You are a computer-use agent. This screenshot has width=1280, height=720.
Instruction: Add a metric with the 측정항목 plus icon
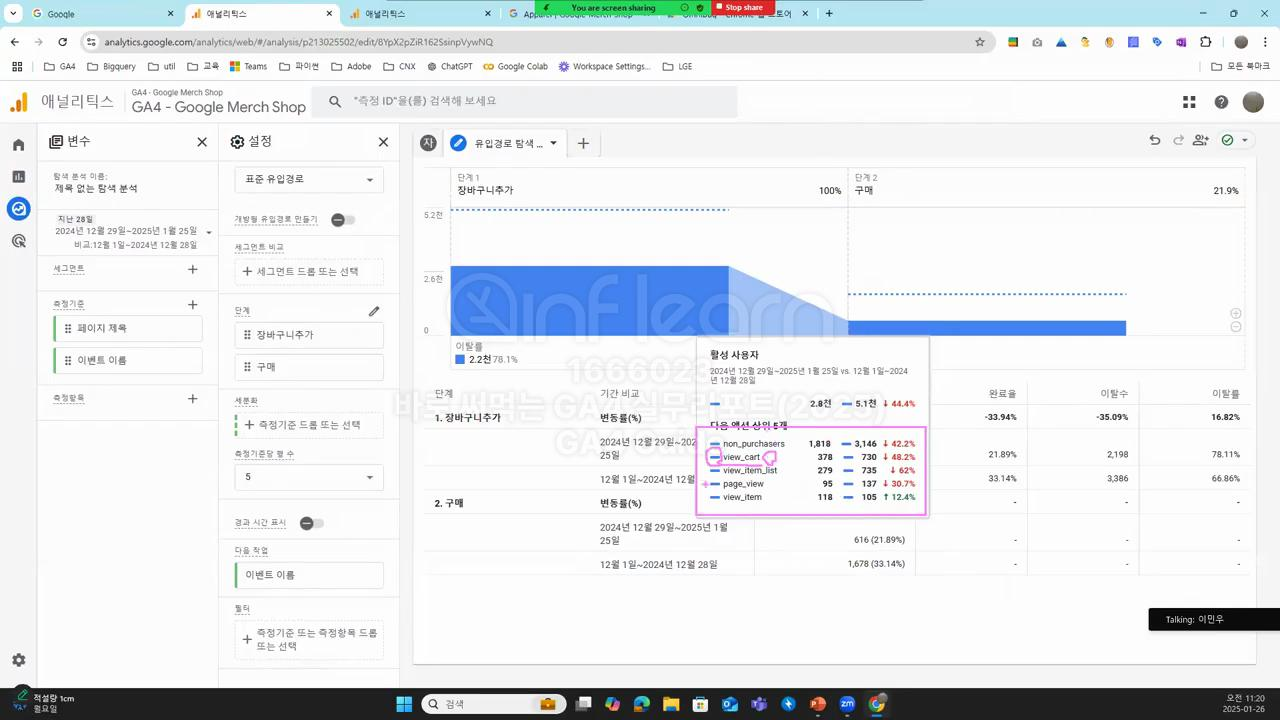193,398
